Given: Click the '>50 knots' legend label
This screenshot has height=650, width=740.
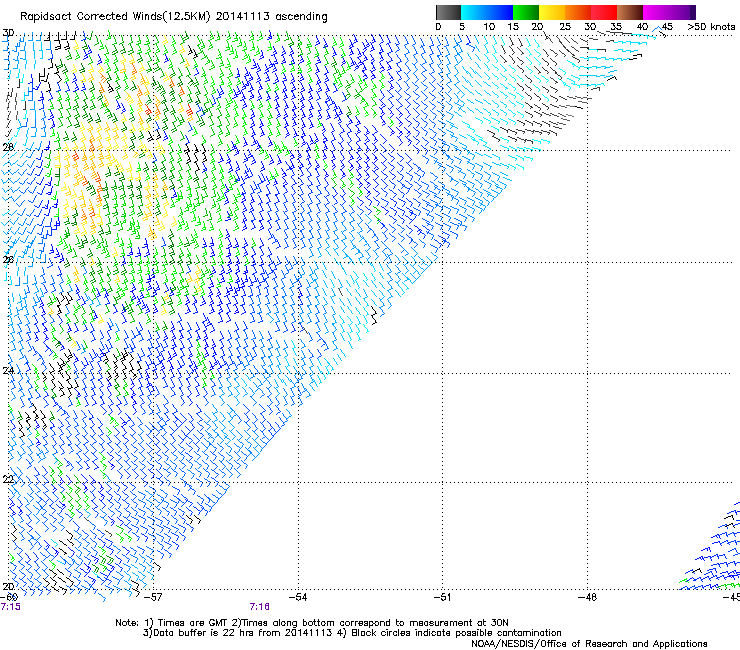Looking at the screenshot, I should pyautogui.click(x=711, y=27).
